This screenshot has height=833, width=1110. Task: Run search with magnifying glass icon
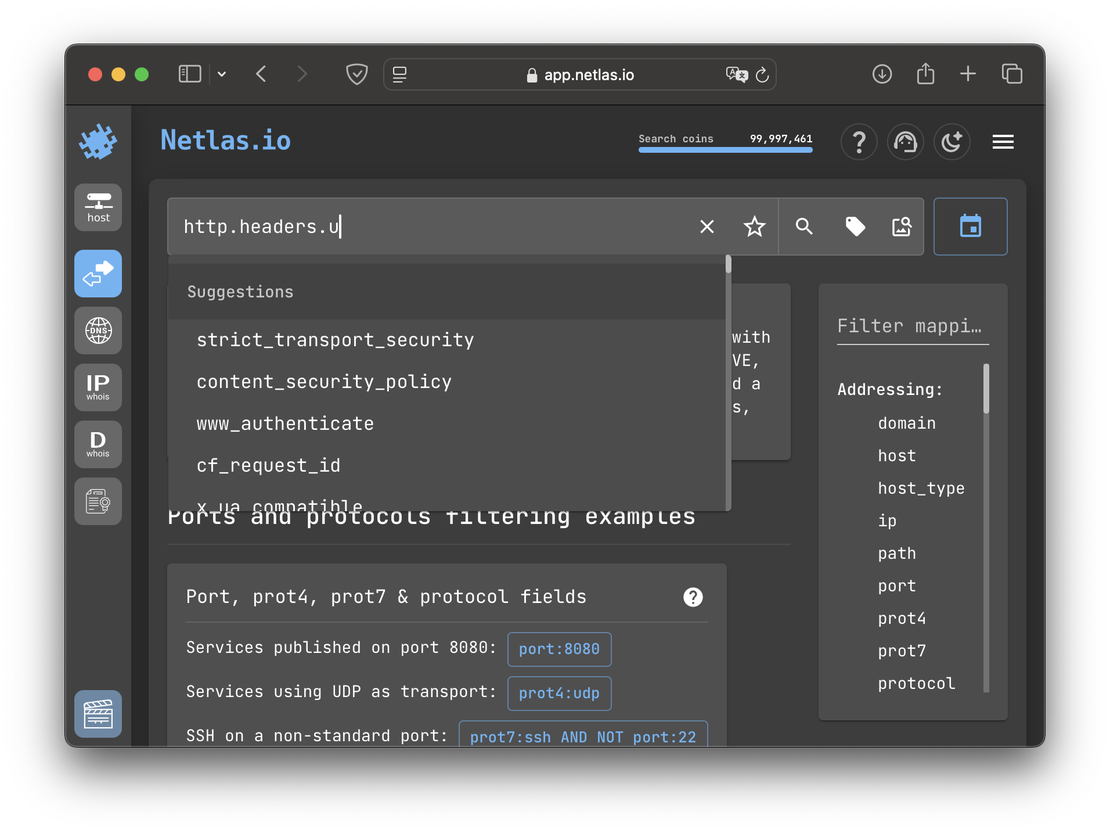click(804, 227)
